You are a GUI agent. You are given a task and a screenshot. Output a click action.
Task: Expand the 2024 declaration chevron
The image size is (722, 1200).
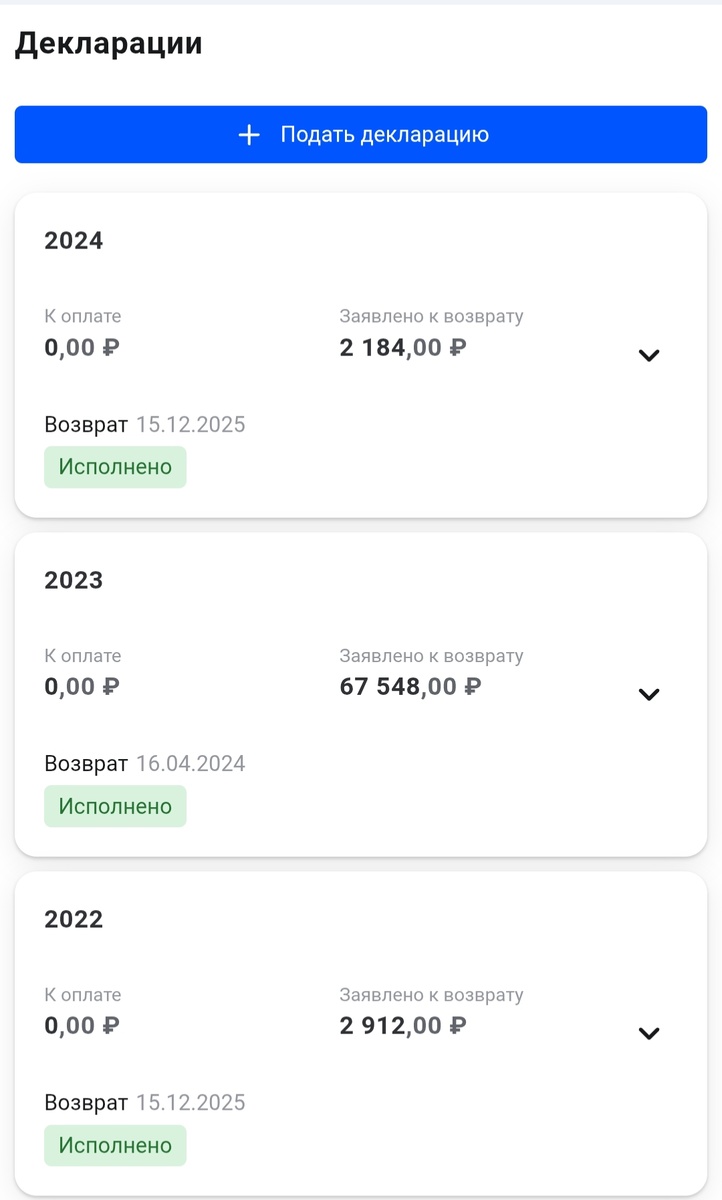pyautogui.click(x=649, y=355)
